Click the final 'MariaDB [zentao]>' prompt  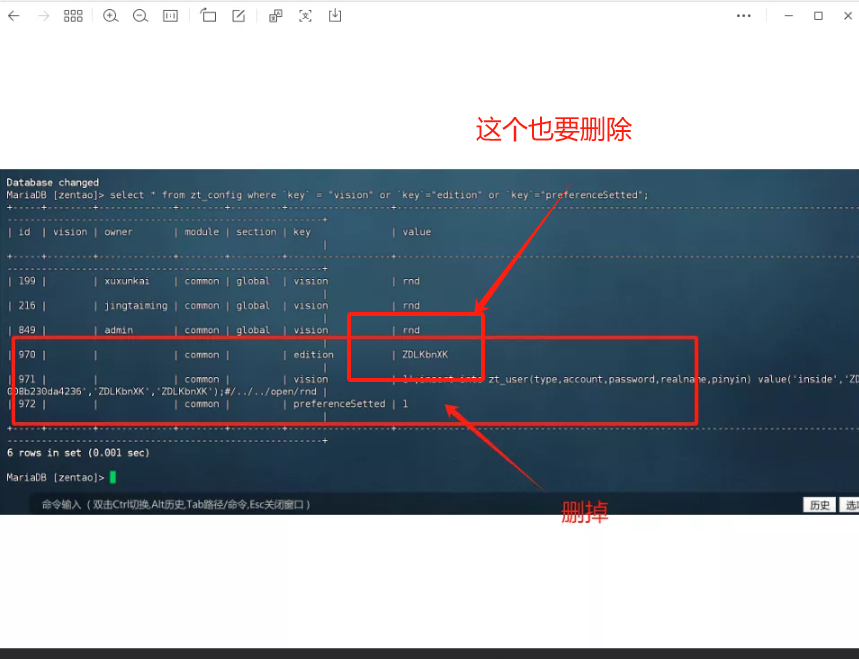(x=55, y=478)
